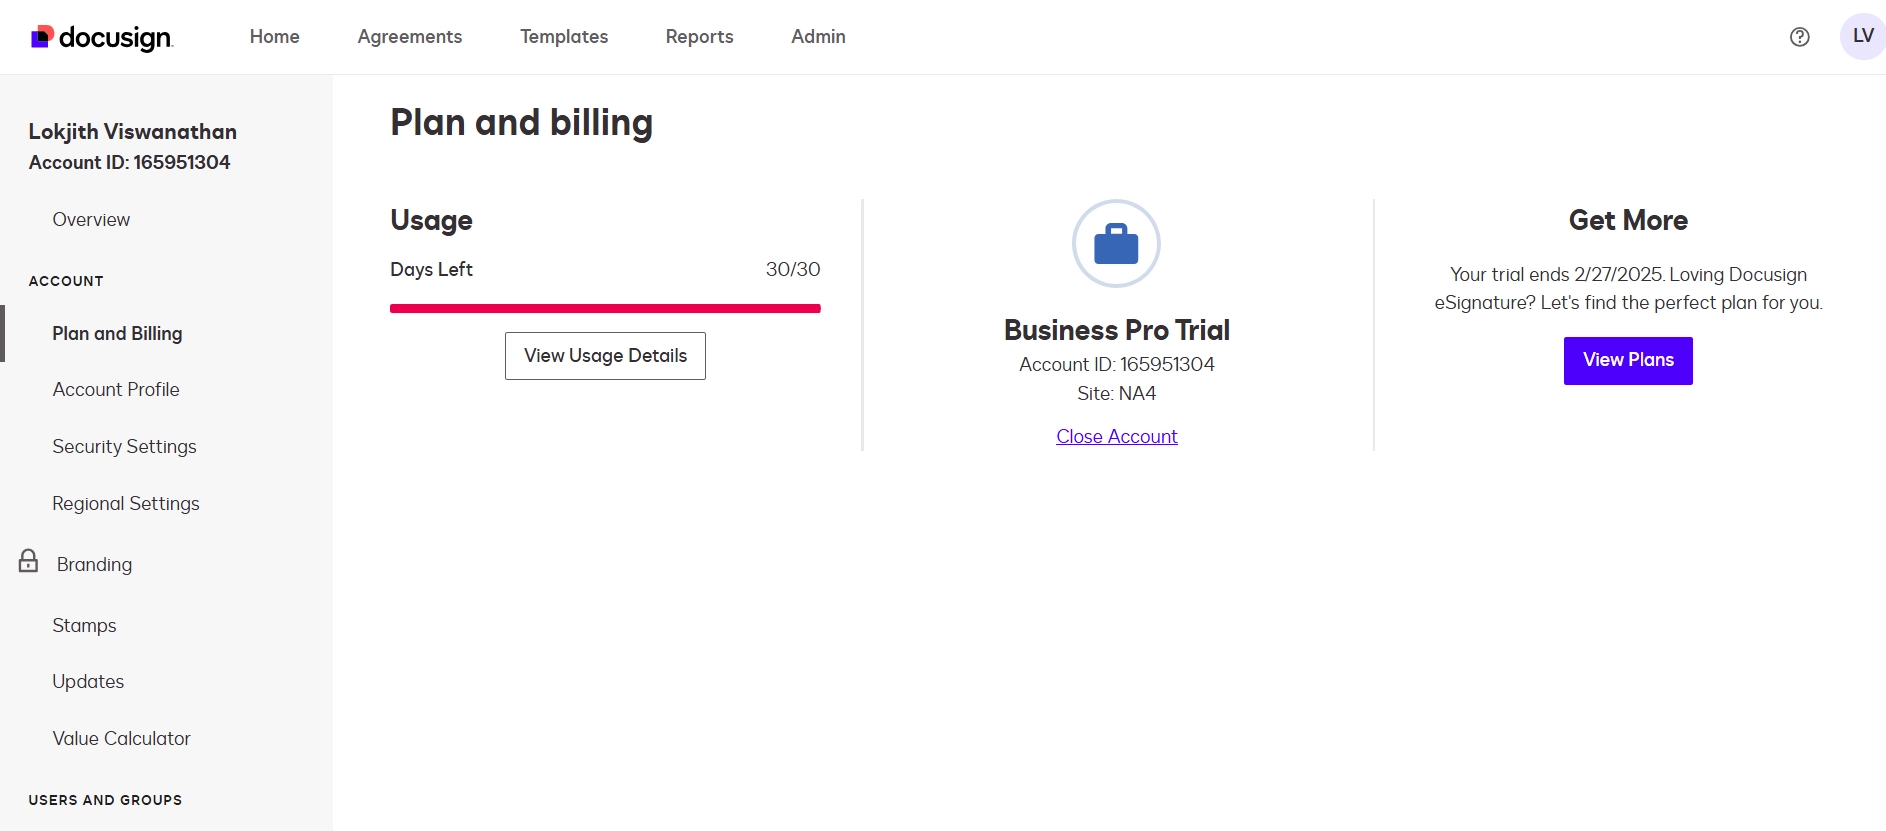Click the Close Account link
The height and width of the screenshot is (831, 1886).
(x=1117, y=437)
